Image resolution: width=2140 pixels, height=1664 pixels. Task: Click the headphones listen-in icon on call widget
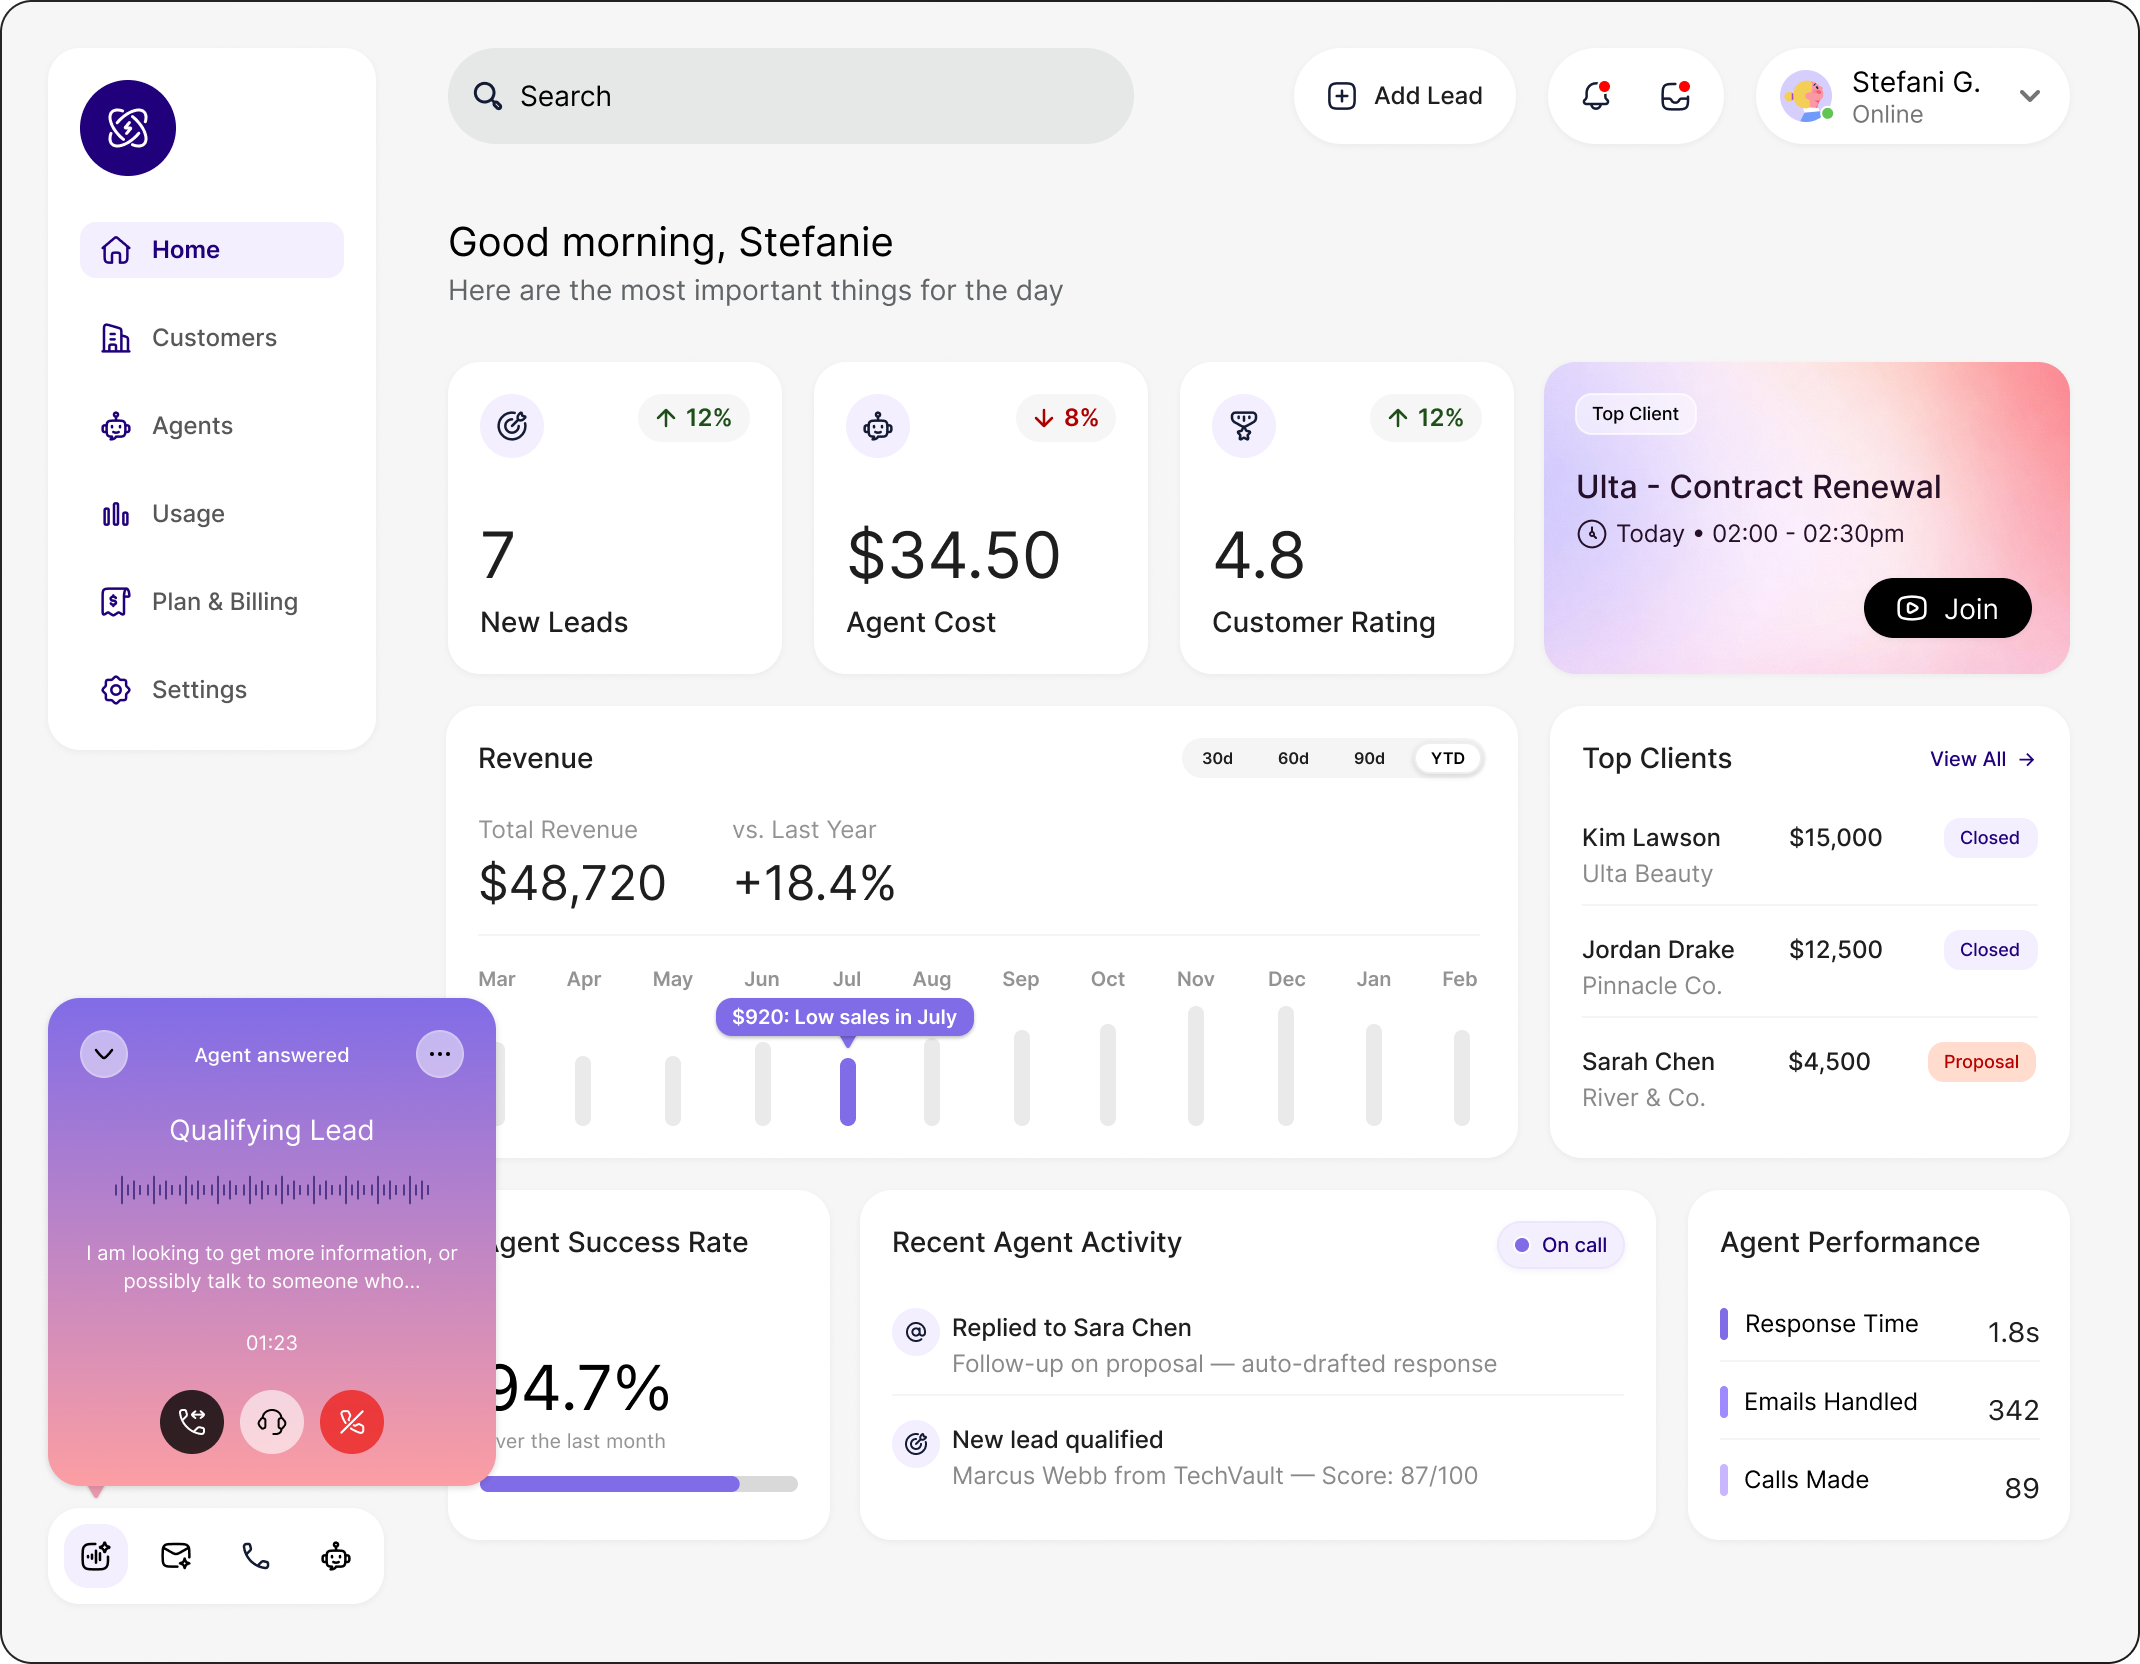pyautogui.click(x=271, y=1422)
